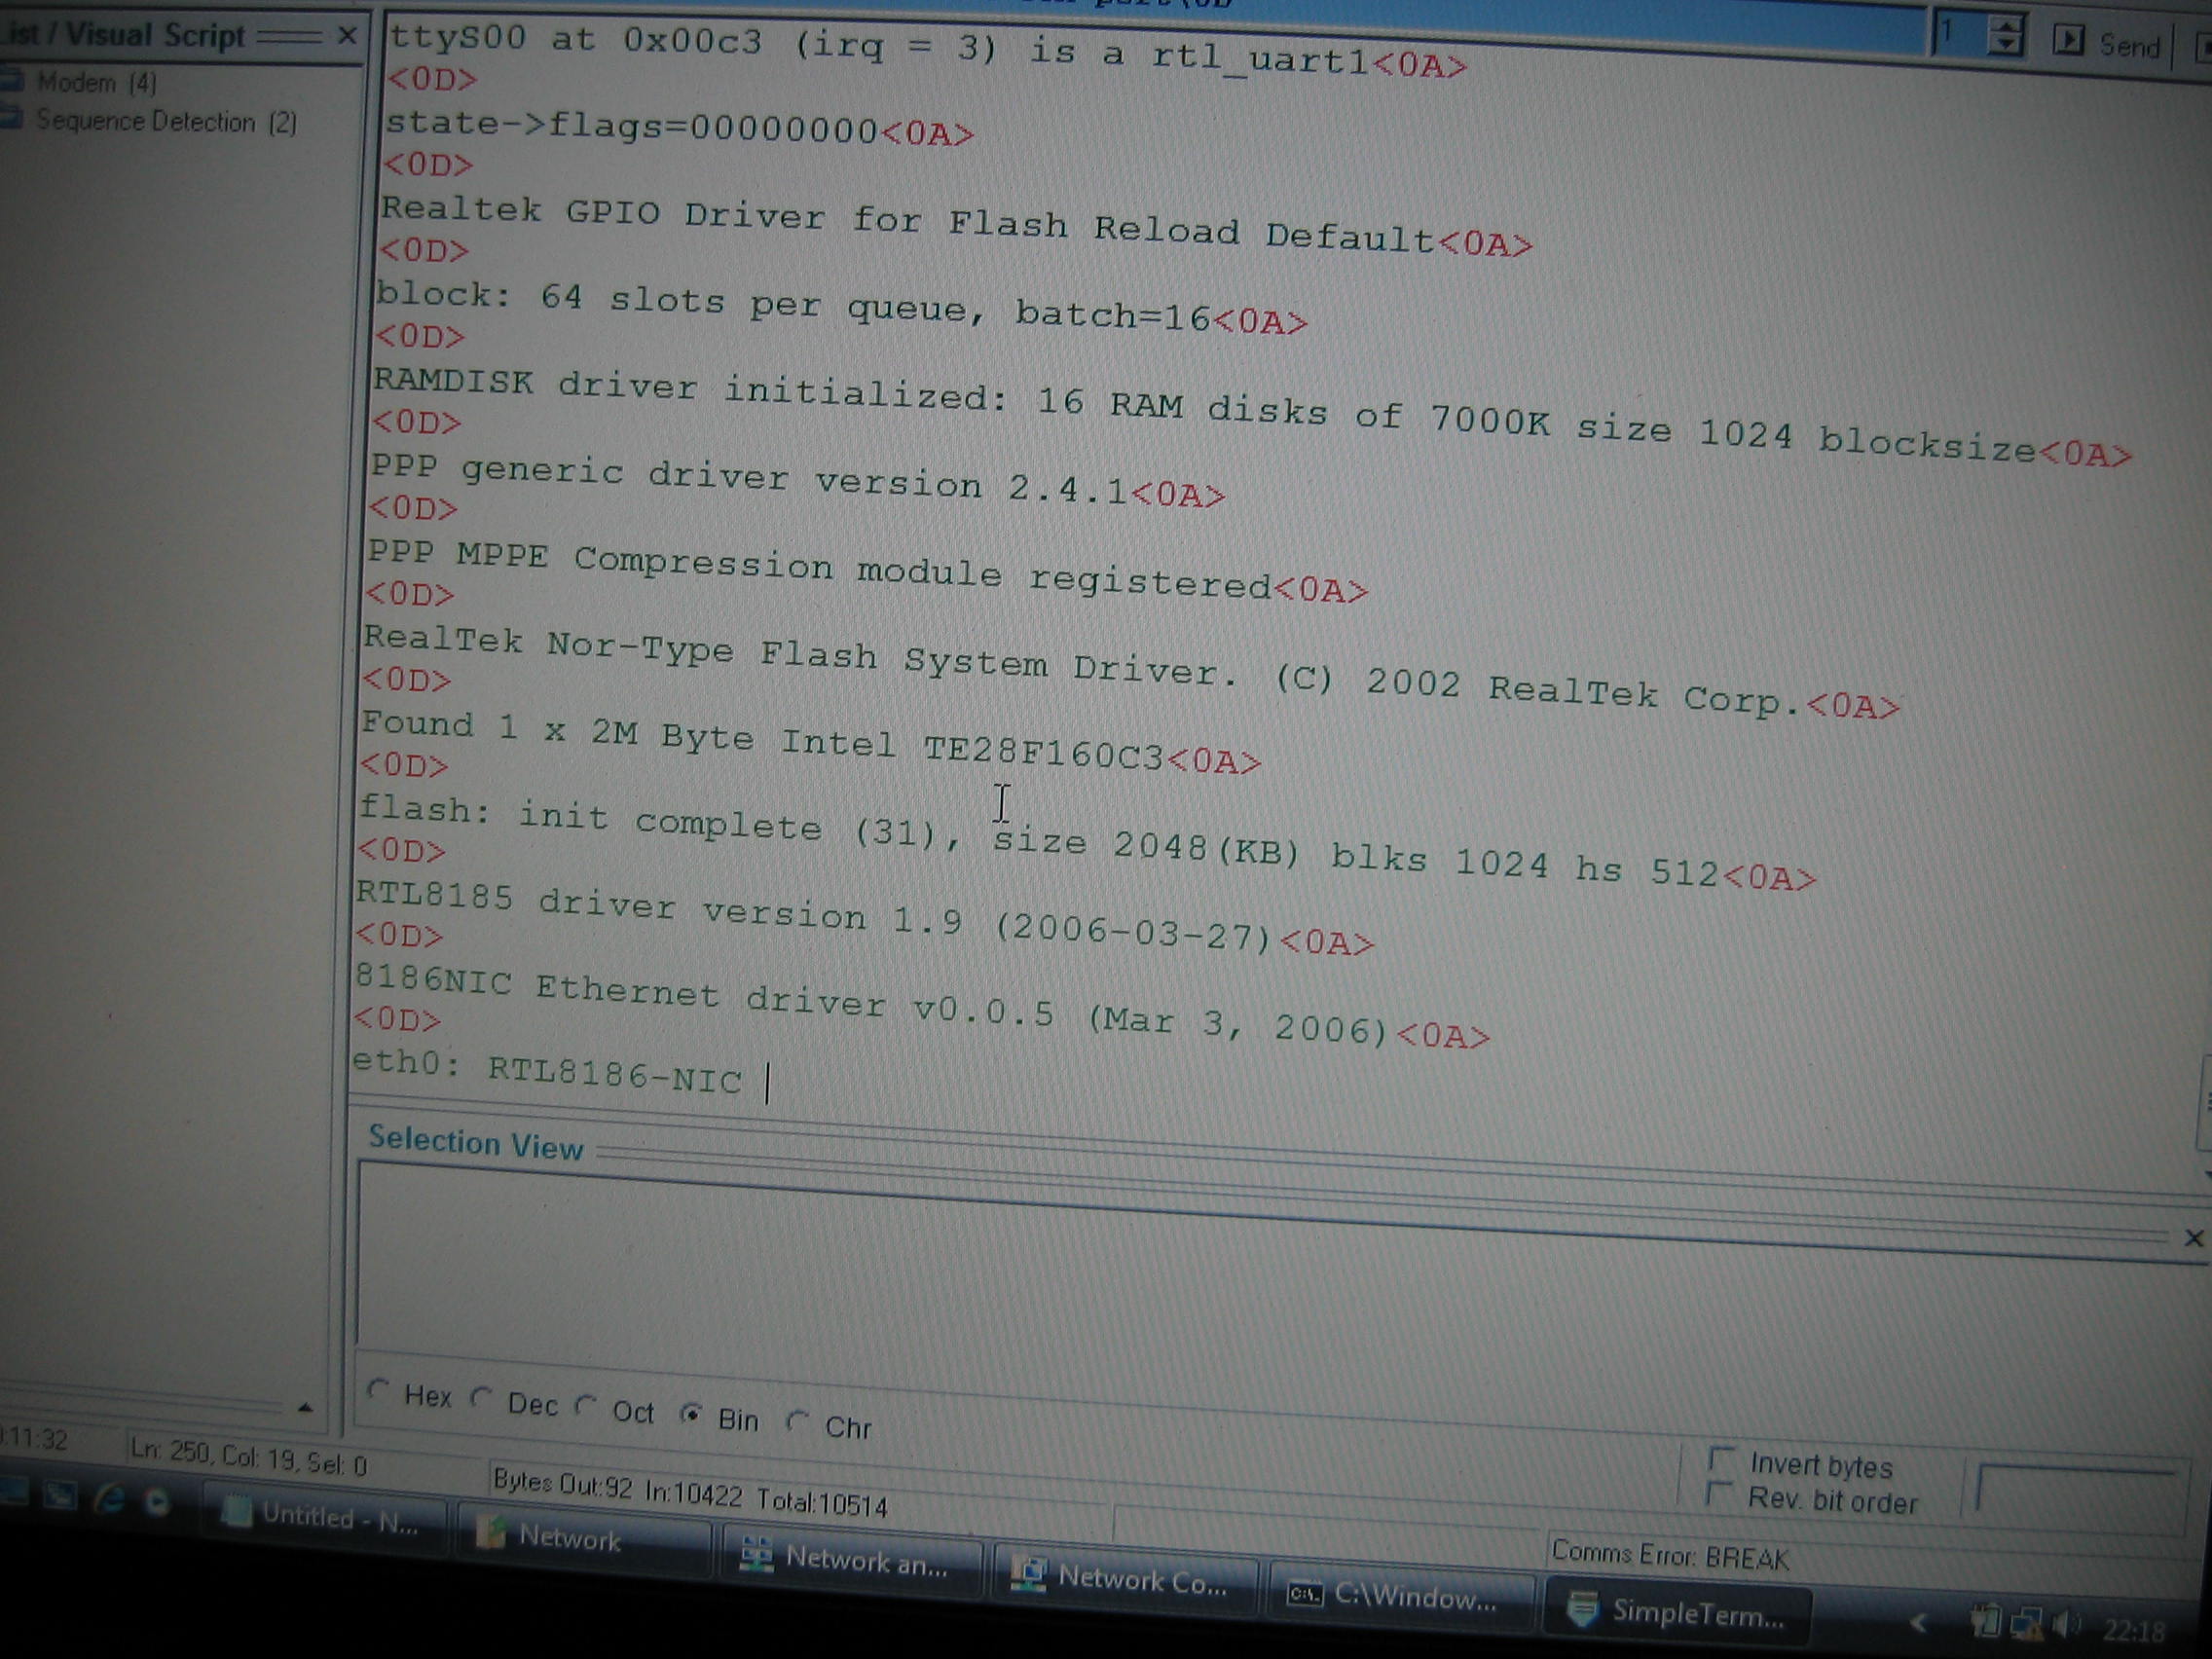Image resolution: width=2212 pixels, height=1659 pixels.
Task: Select the Hex radio button
Action: point(378,1389)
